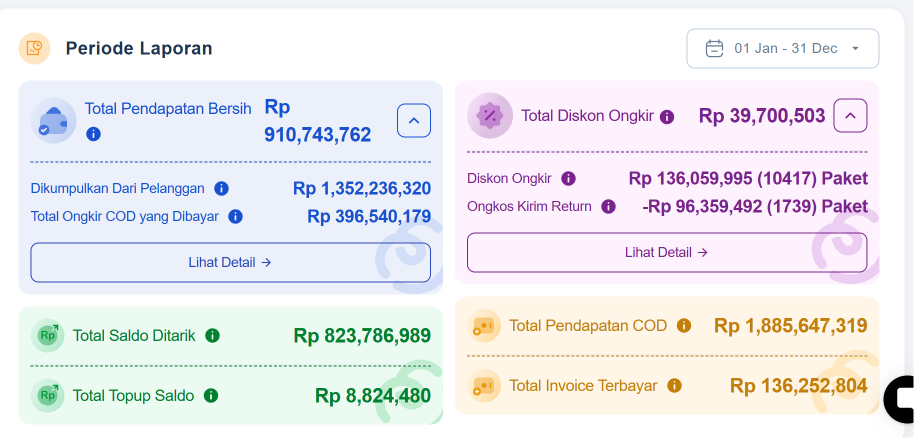Image resolution: width=914 pixels, height=438 pixels.
Task: Click the Total Topup Saldo label
Action: pos(133,395)
